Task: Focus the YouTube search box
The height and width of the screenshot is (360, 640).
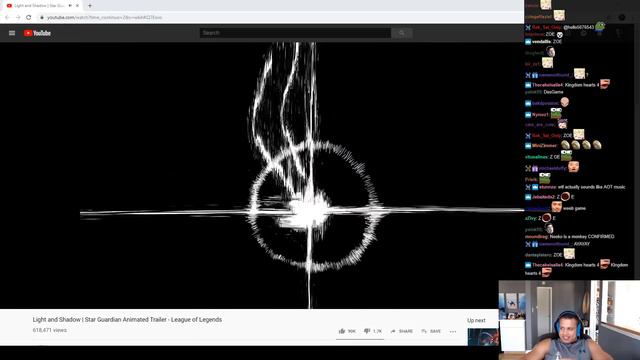Action: [295, 33]
